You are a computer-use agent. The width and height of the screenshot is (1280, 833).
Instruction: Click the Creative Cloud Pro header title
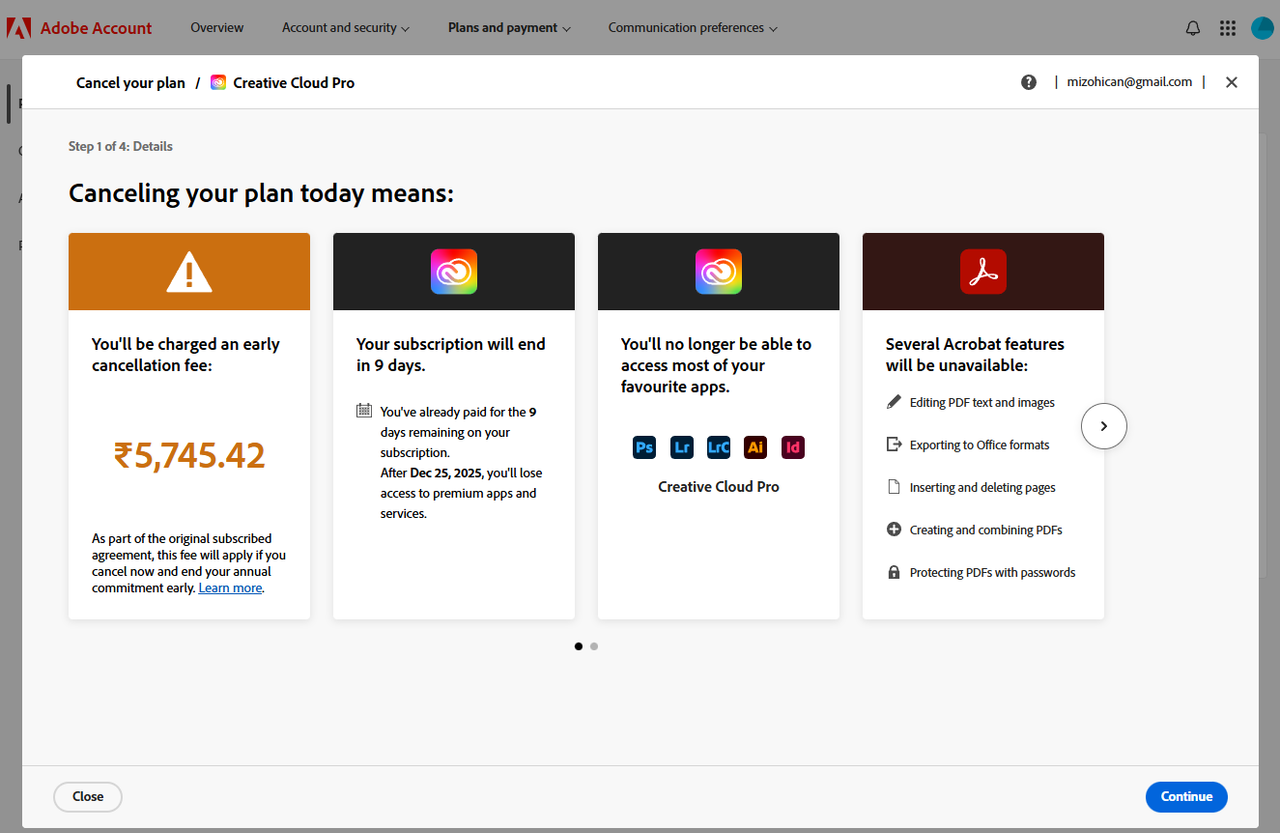tap(294, 83)
